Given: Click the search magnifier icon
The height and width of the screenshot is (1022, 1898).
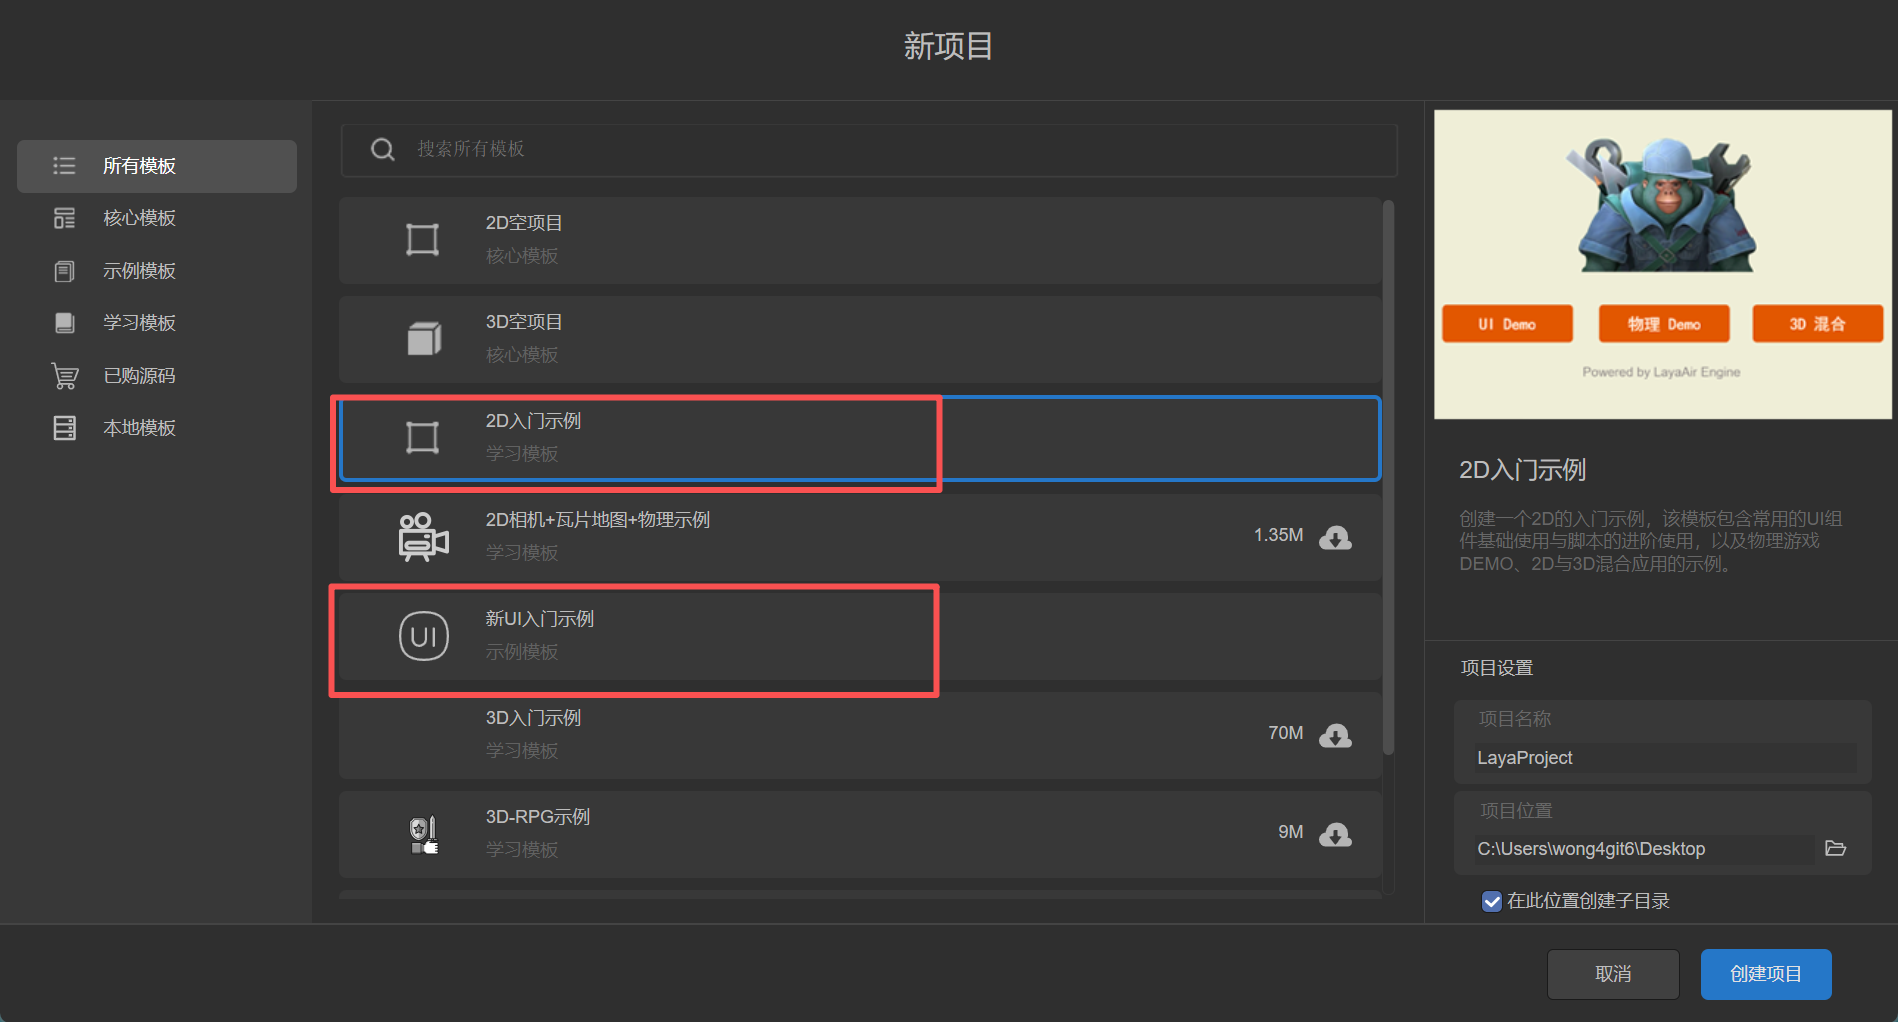Looking at the screenshot, I should (382, 150).
